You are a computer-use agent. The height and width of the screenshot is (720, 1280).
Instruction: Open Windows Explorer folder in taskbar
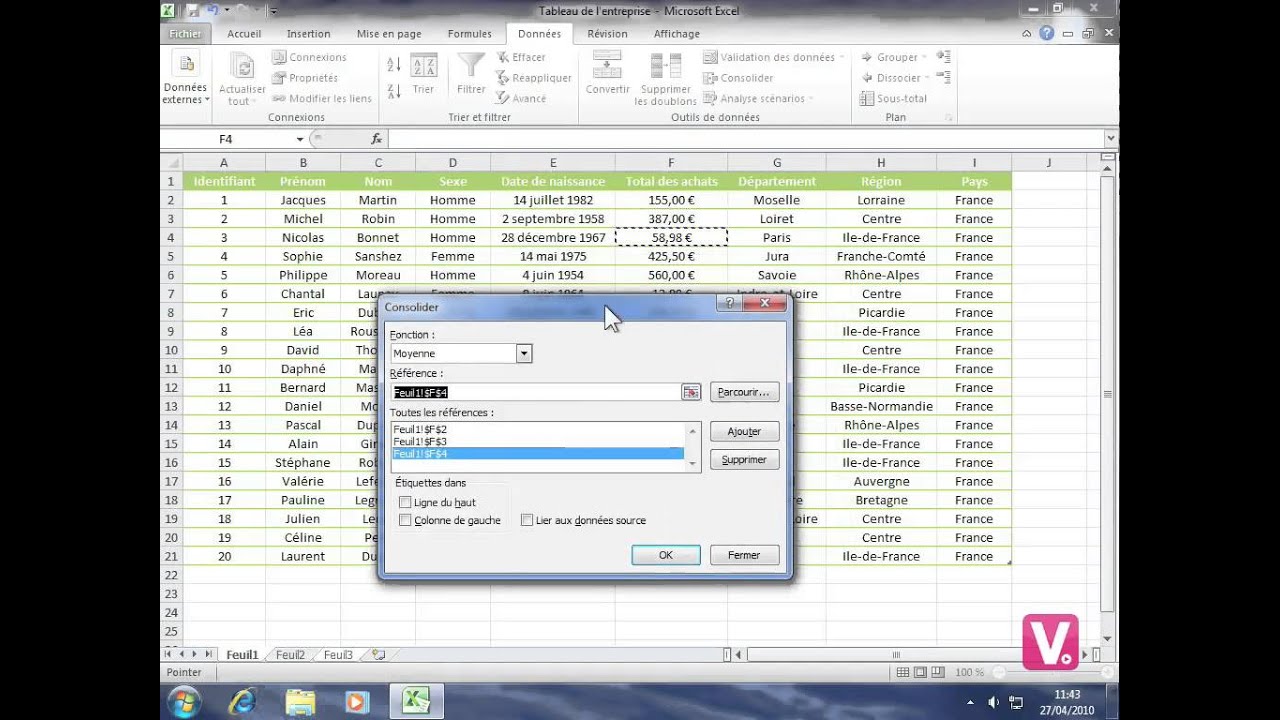300,702
